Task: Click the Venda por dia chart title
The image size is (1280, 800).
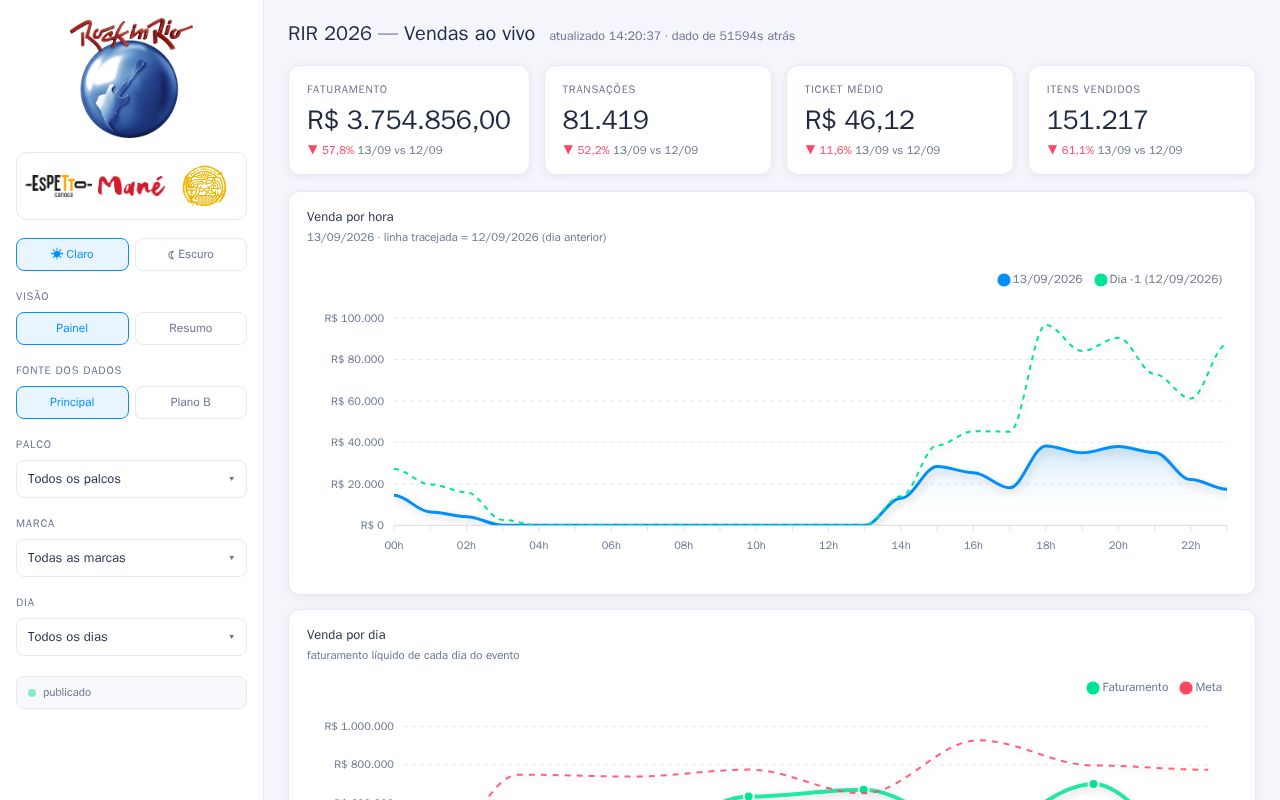Action: pos(346,635)
